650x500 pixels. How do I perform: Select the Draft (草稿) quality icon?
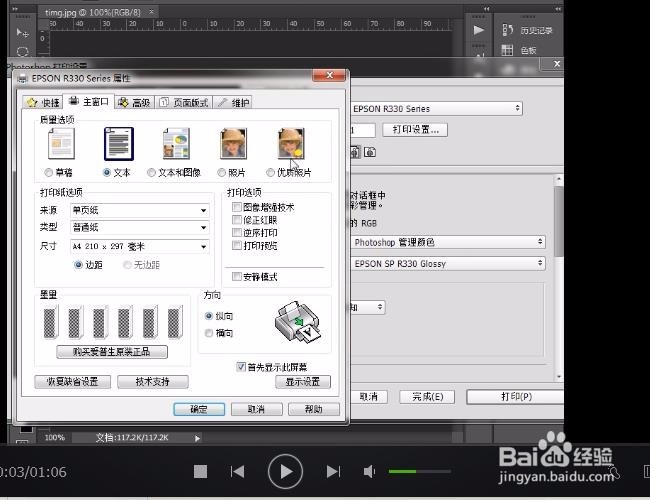[61, 144]
